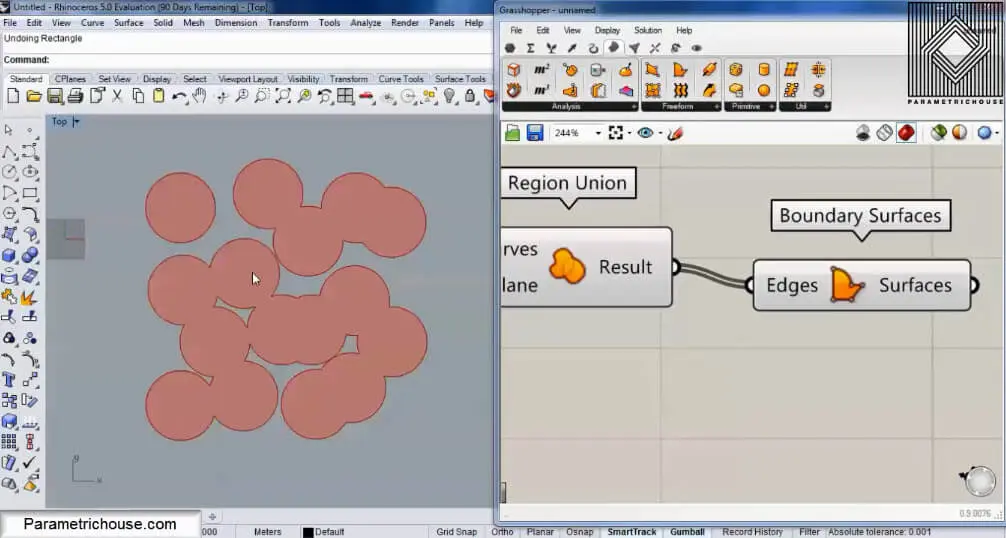Viewport: 1006px width, 538px height.
Task: Click the lock objects padlock icon
Action: coord(470,96)
